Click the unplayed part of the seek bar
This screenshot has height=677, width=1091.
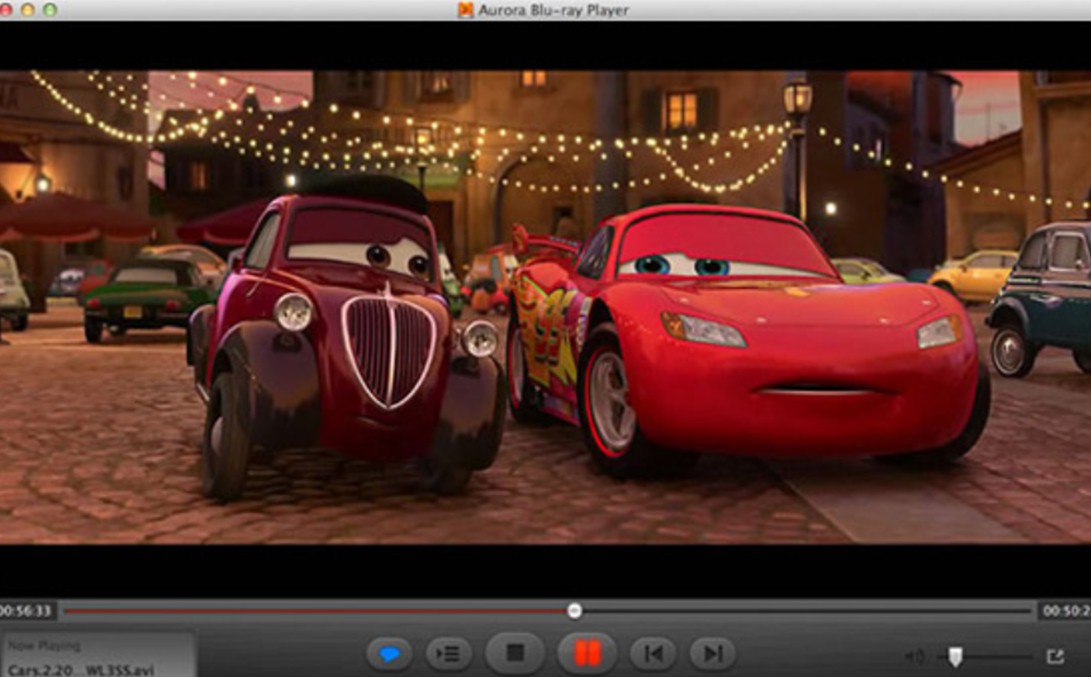click(806, 611)
